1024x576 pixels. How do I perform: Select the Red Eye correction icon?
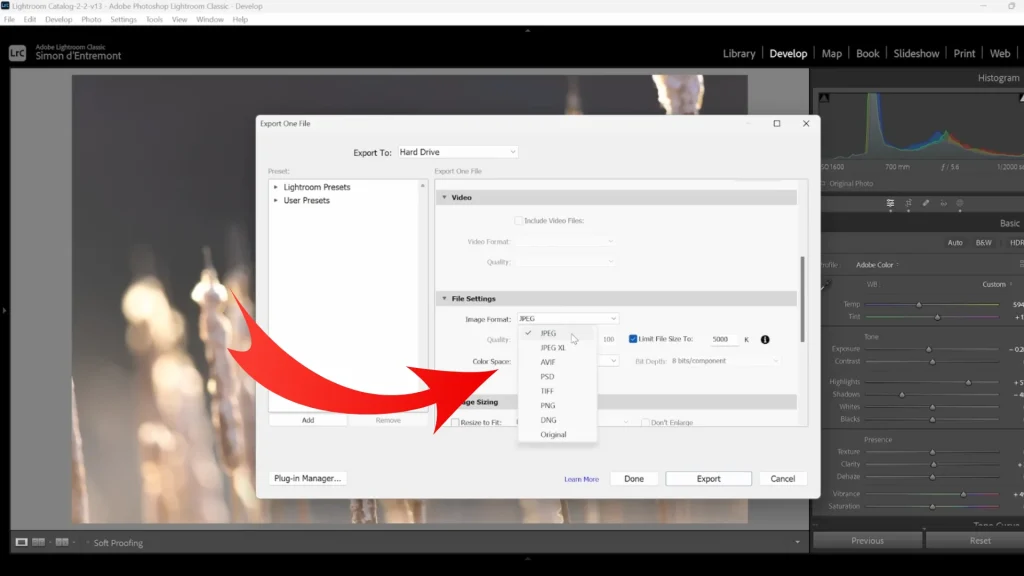[944, 204]
